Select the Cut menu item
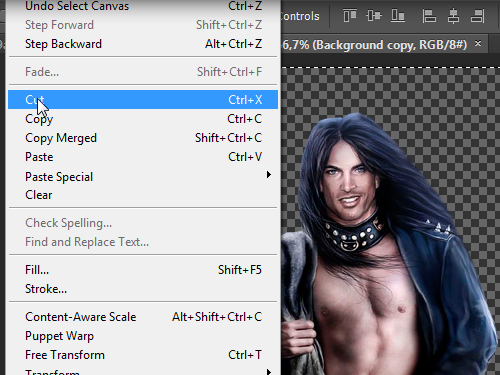Image resolution: width=500 pixels, height=375 pixels. (x=143, y=99)
